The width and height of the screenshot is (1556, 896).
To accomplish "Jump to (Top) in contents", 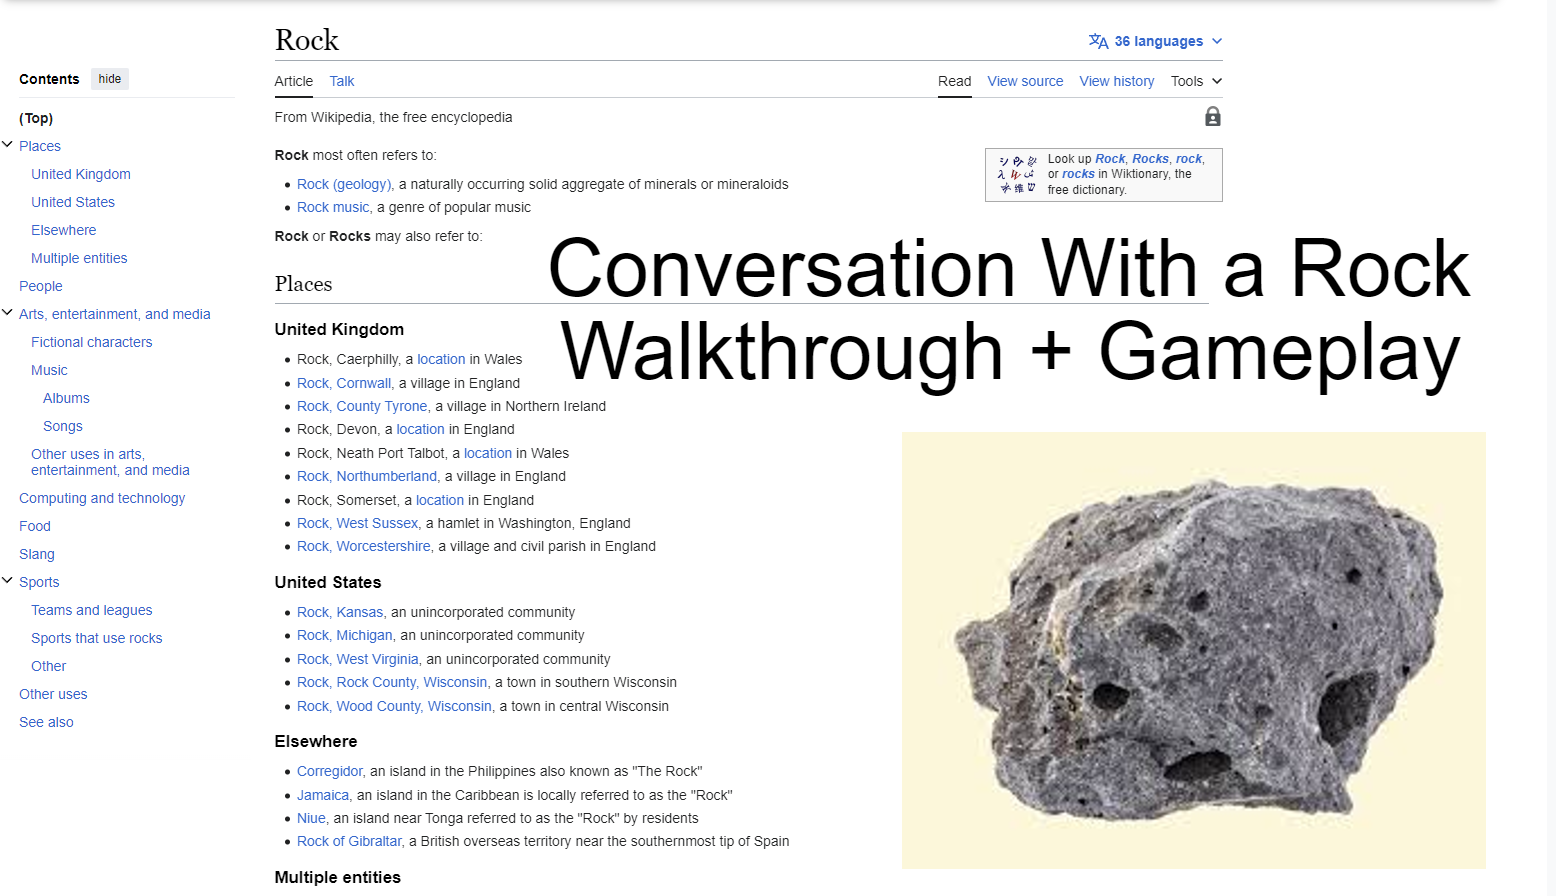I will coord(36,118).
